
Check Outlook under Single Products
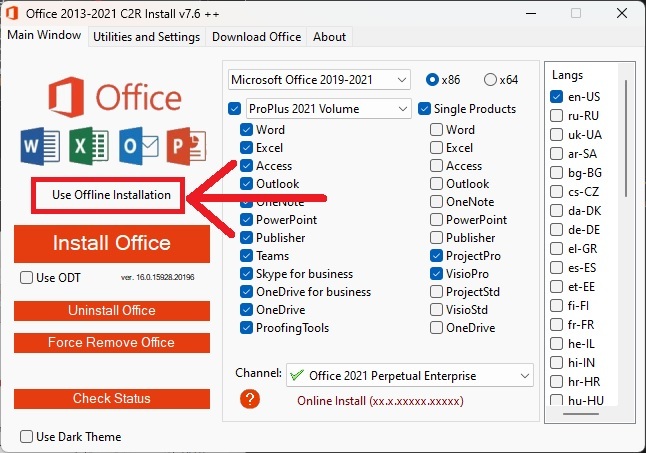tap(436, 184)
